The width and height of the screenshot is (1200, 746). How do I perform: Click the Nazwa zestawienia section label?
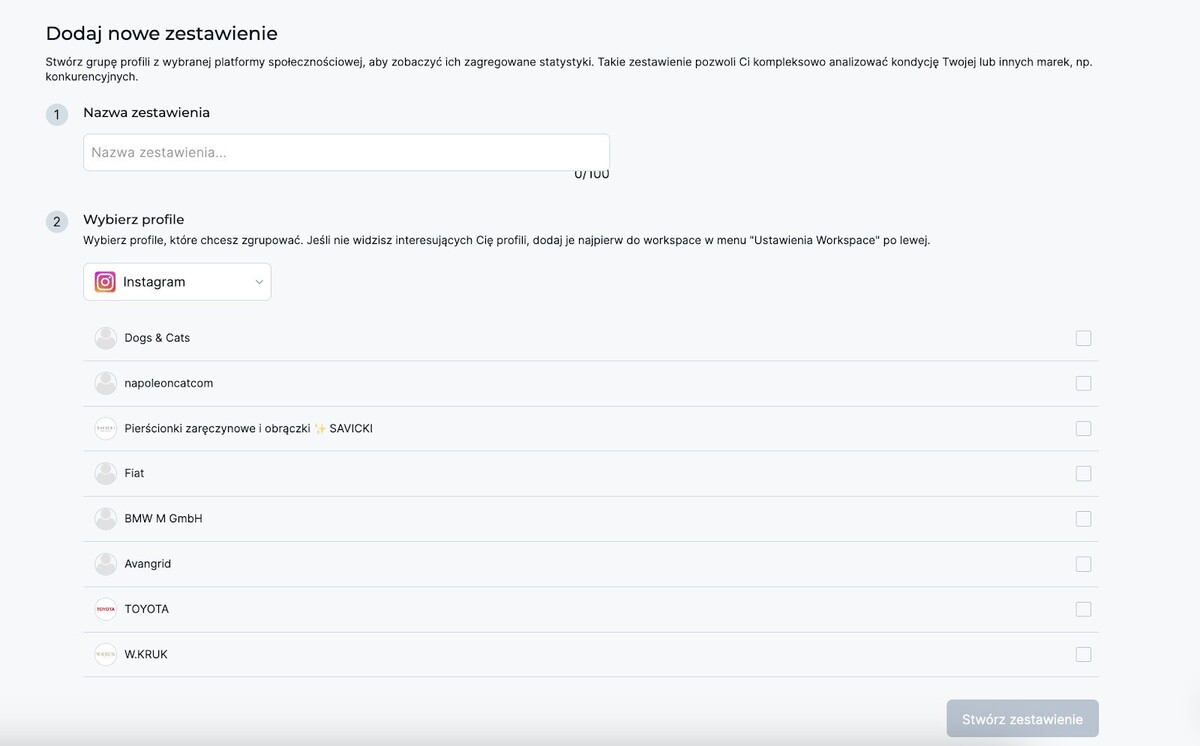[x=147, y=113]
